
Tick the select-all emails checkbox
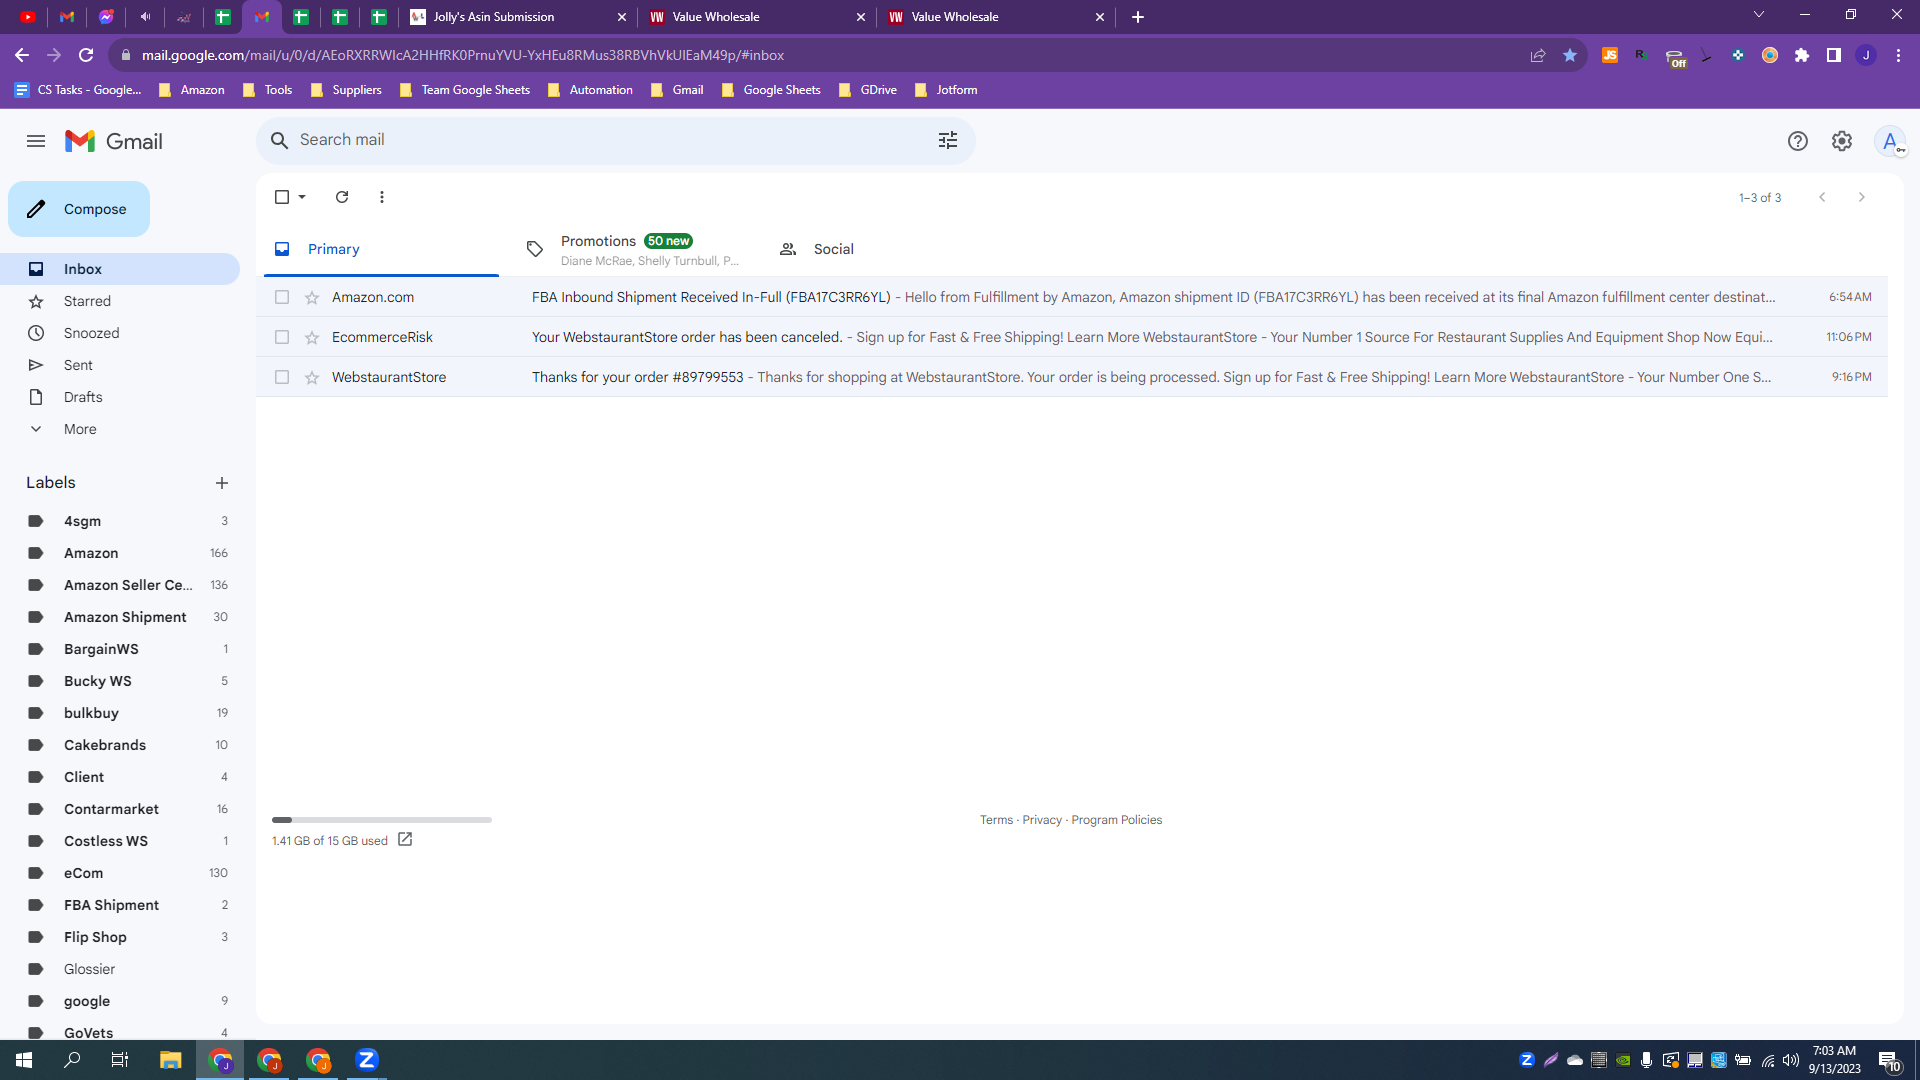pos(282,197)
